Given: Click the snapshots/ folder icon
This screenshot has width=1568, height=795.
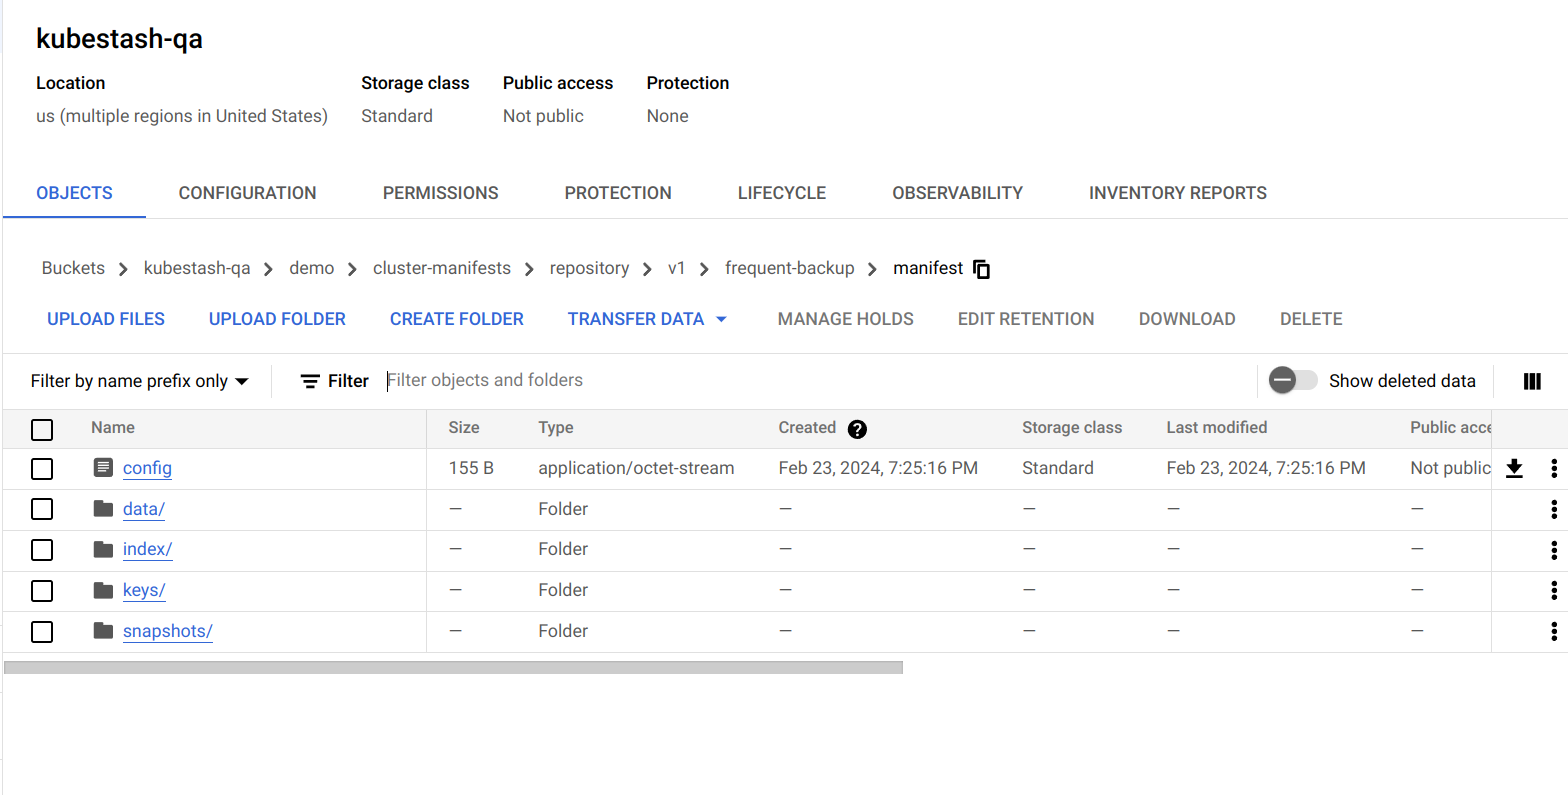Looking at the screenshot, I should tap(103, 630).
